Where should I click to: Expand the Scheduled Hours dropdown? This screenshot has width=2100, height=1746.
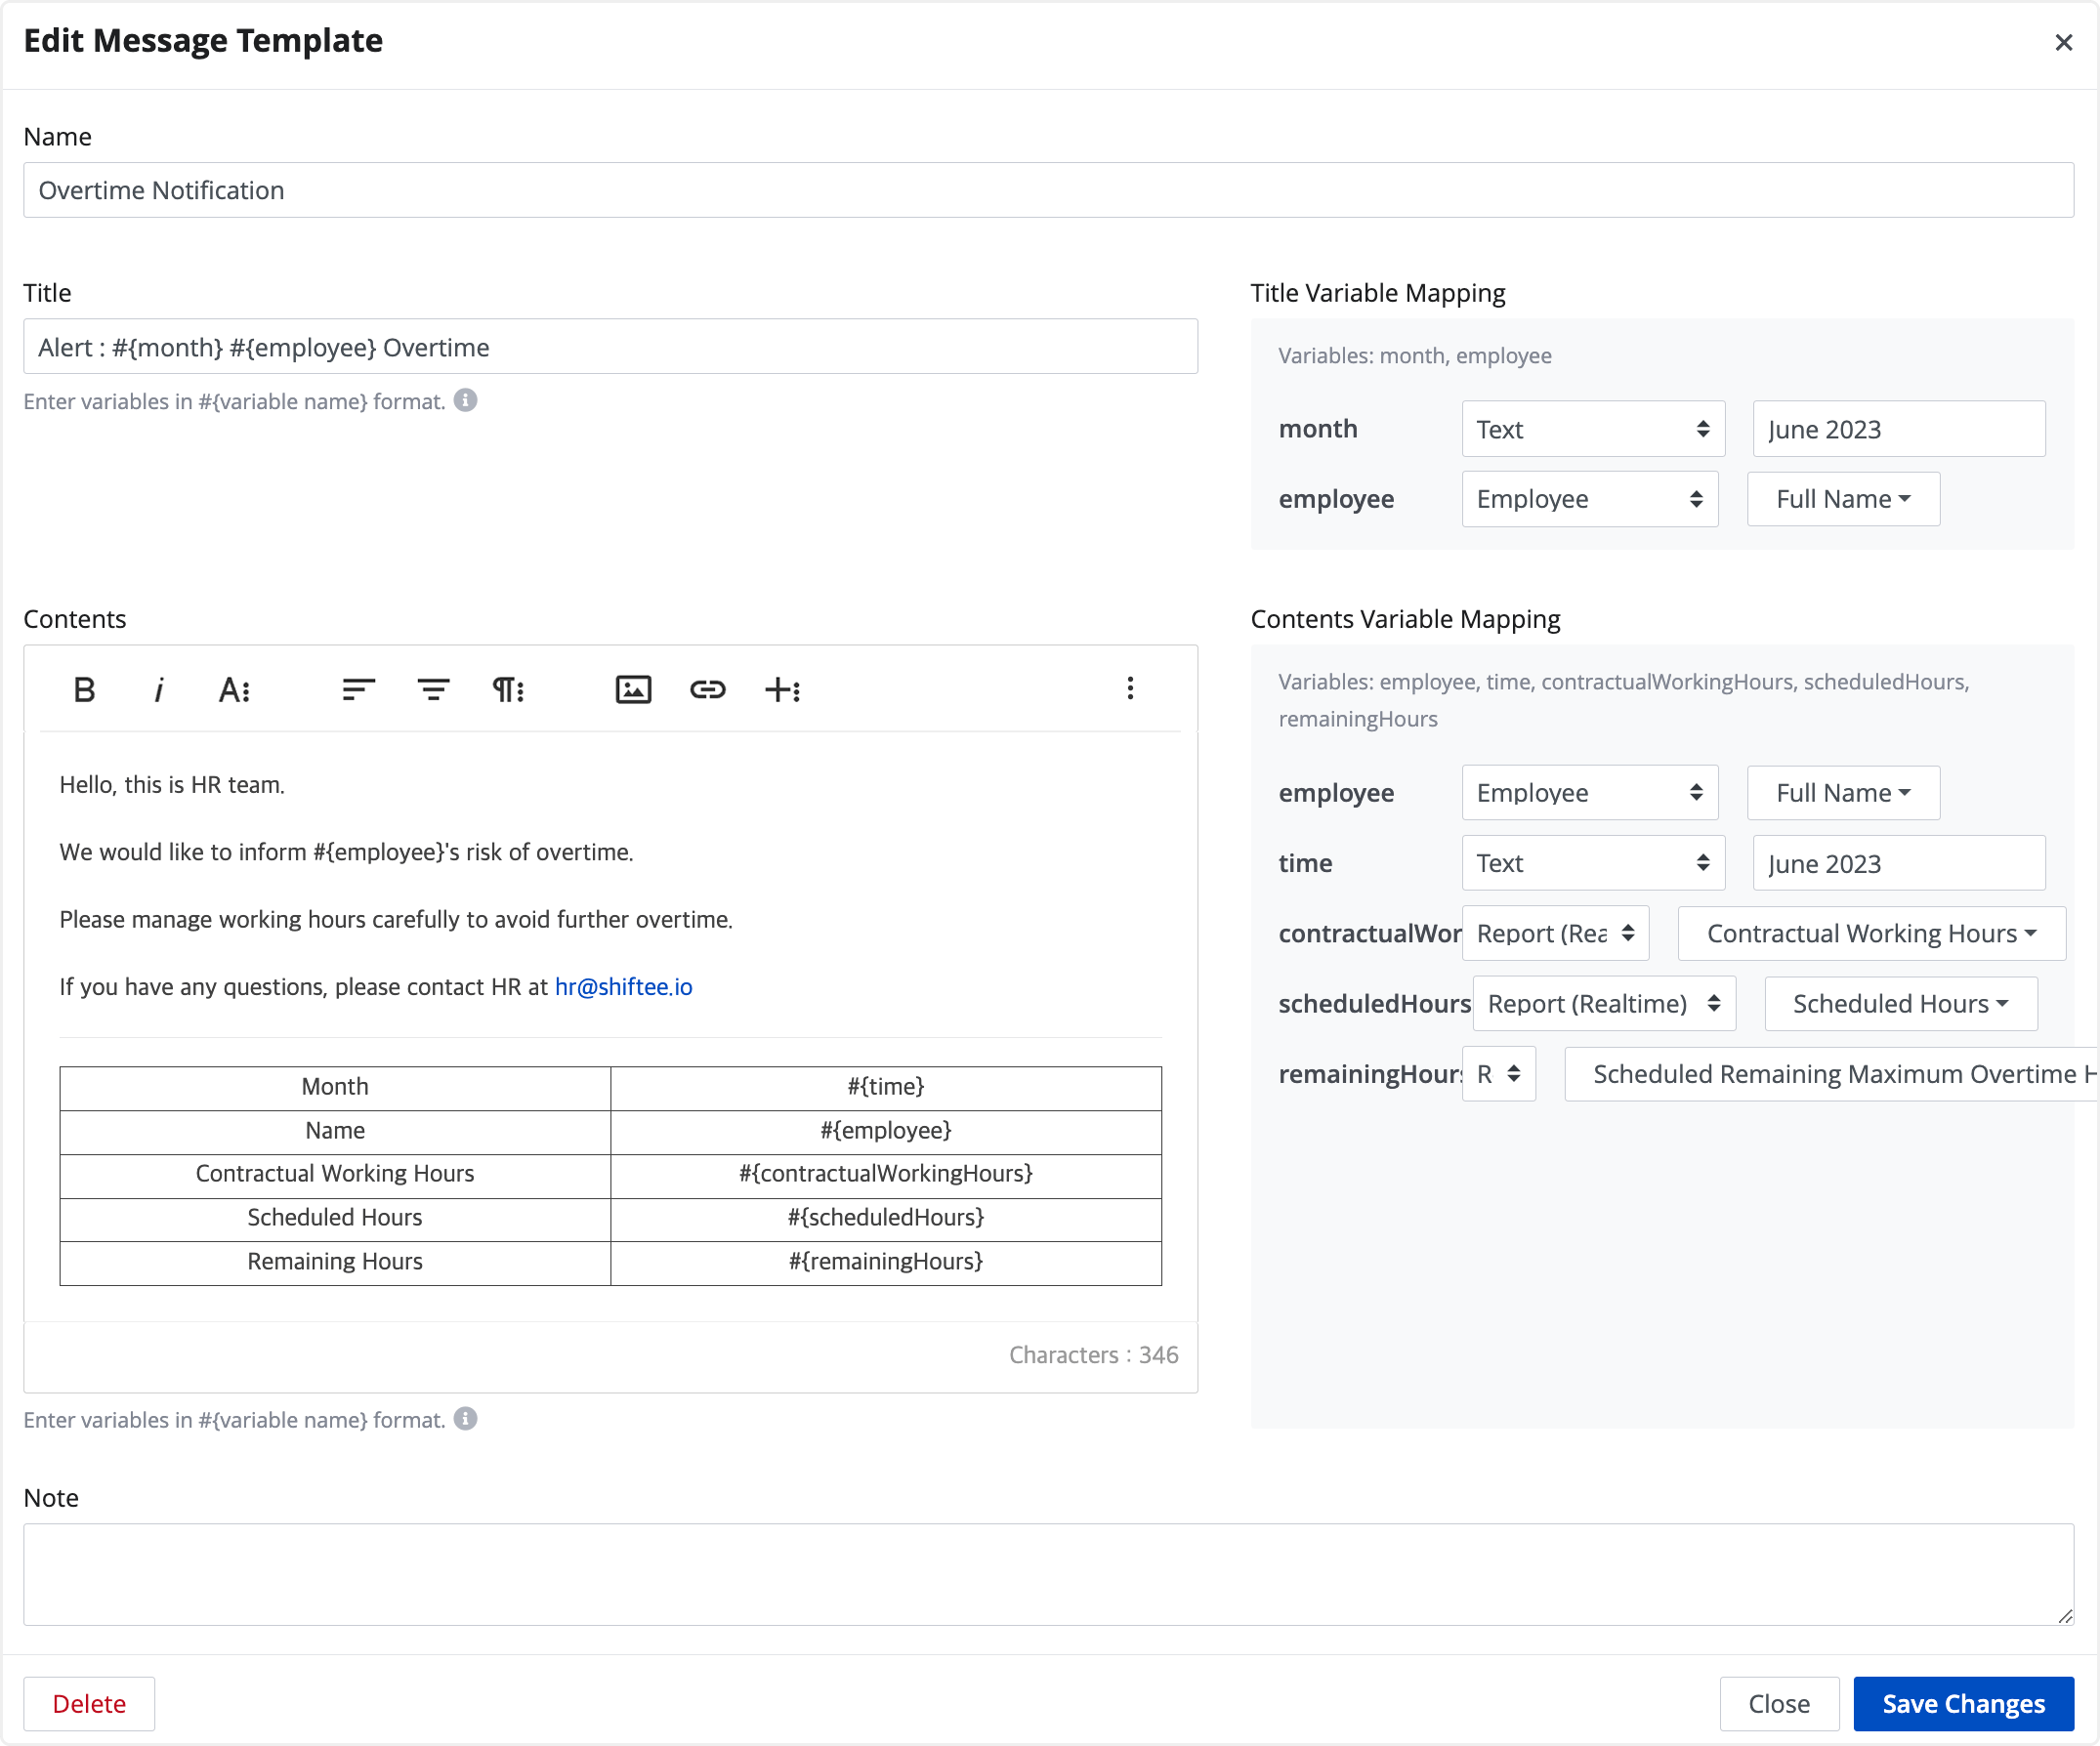(1900, 1003)
